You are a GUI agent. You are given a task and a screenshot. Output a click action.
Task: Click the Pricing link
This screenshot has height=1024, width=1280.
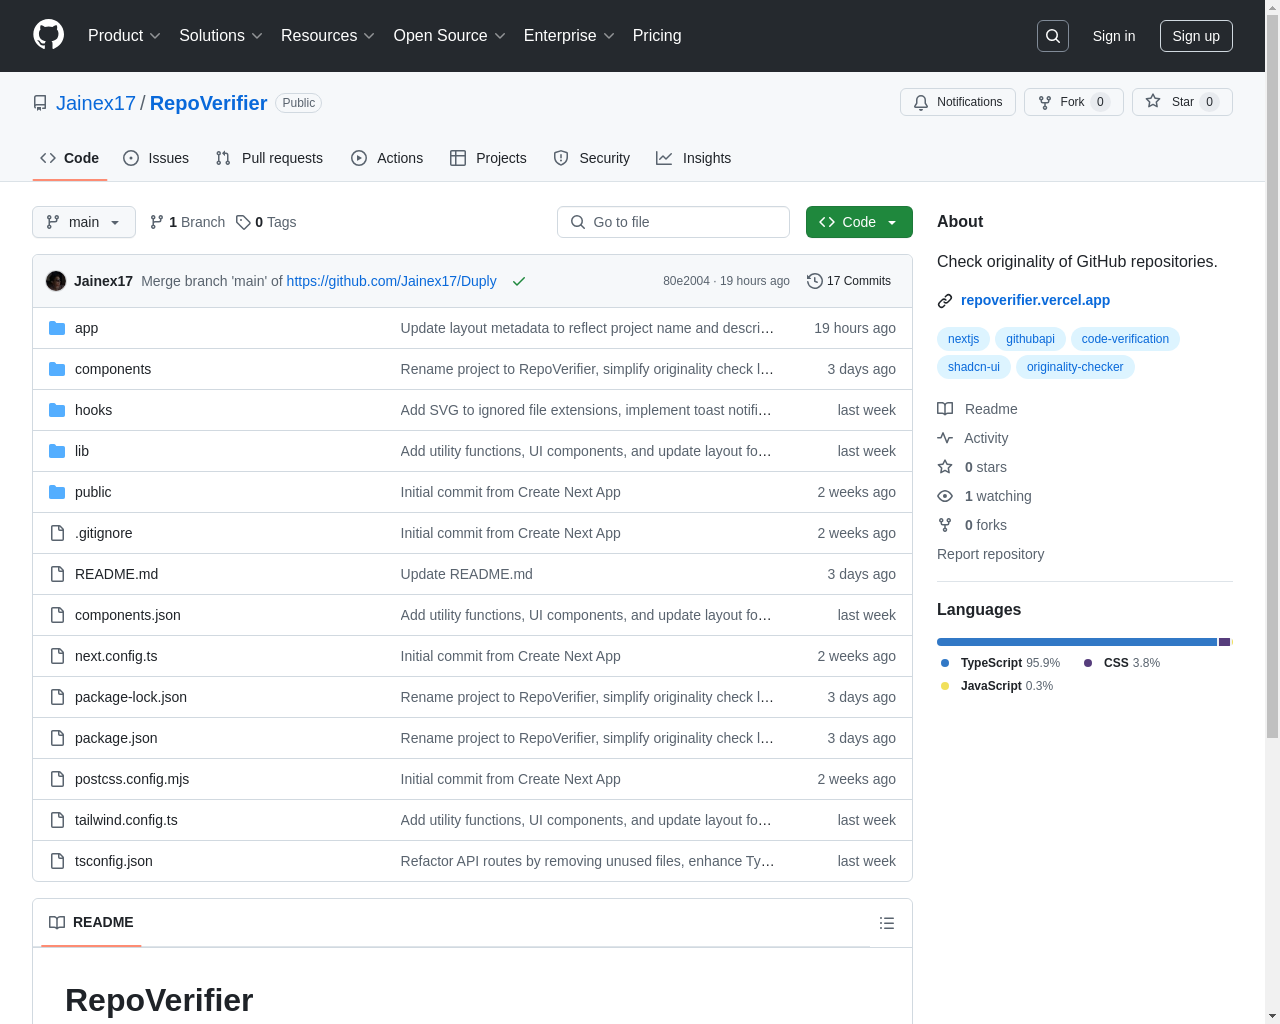coord(657,36)
